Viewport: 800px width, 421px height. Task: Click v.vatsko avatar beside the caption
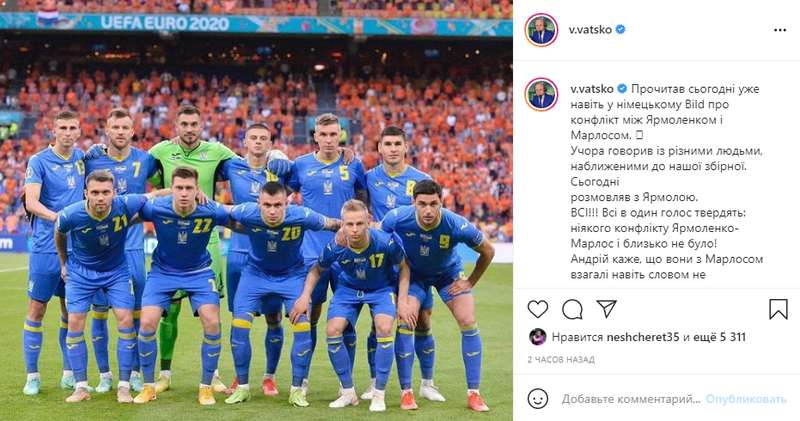coord(541,94)
